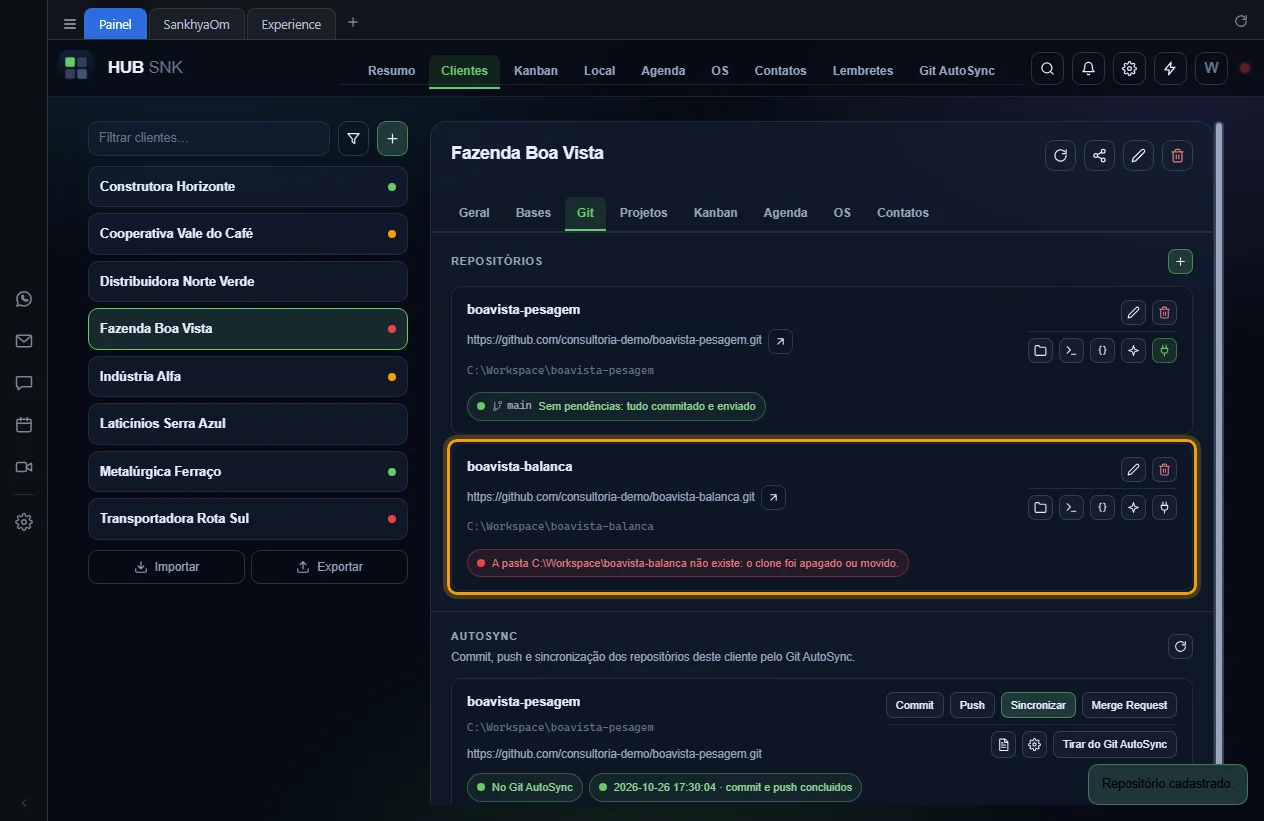Add a new tab with the plus icon
This screenshot has height=821, width=1264.
pyautogui.click(x=352, y=23)
